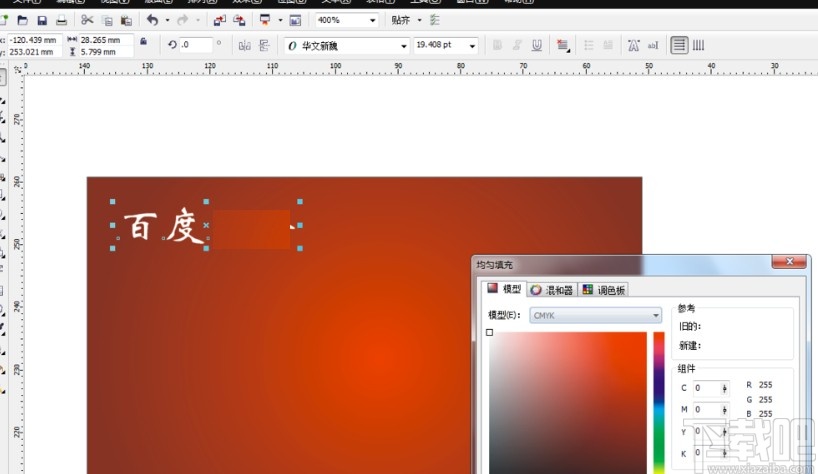Save the document with the floppy icon
The height and width of the screenshot is (474, 818).
pos(42,20)
